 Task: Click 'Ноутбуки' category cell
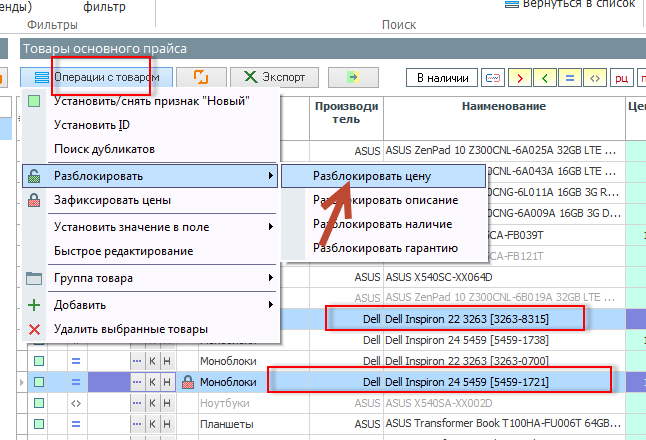253,403
